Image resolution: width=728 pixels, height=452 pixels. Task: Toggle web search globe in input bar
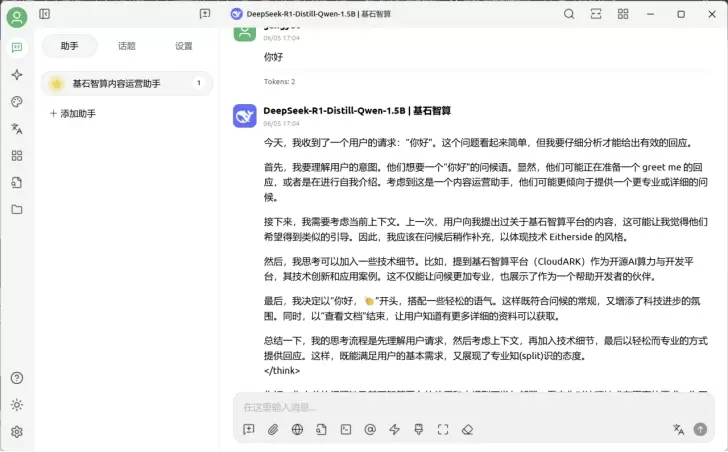297,430
